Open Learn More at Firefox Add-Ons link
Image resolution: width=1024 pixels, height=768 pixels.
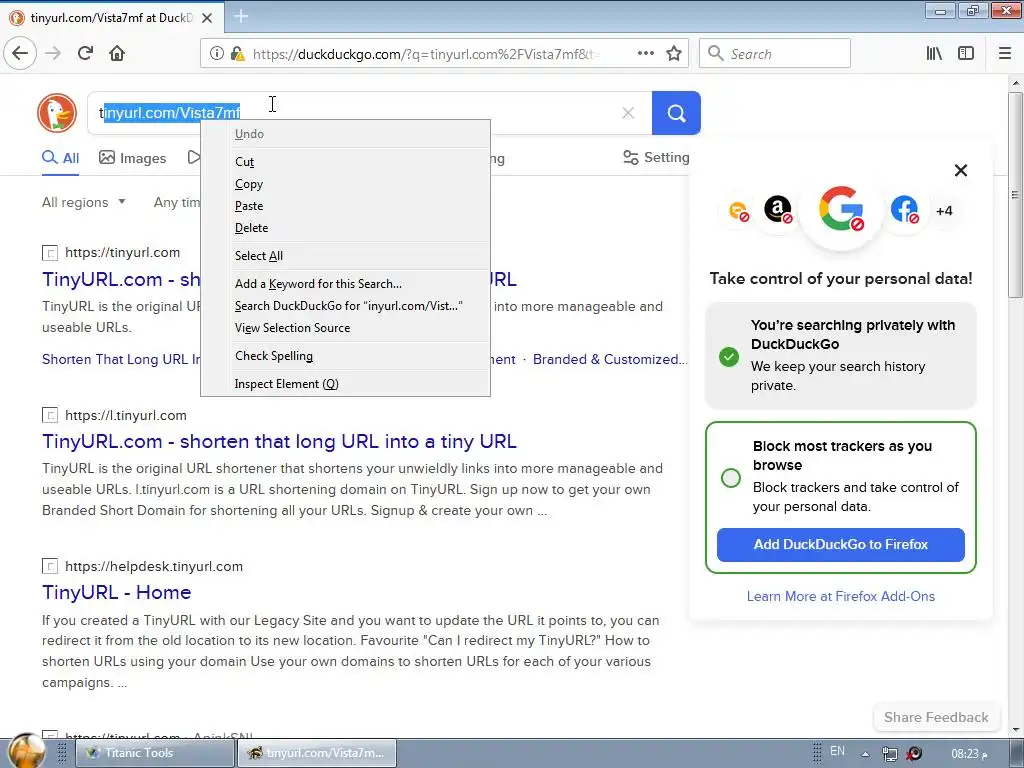tap(840, 596)
